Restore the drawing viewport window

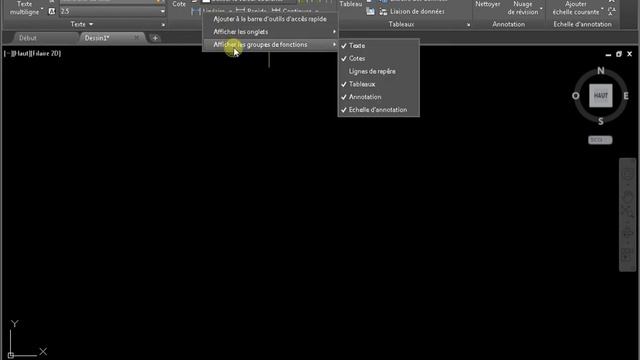click(619, 54)
